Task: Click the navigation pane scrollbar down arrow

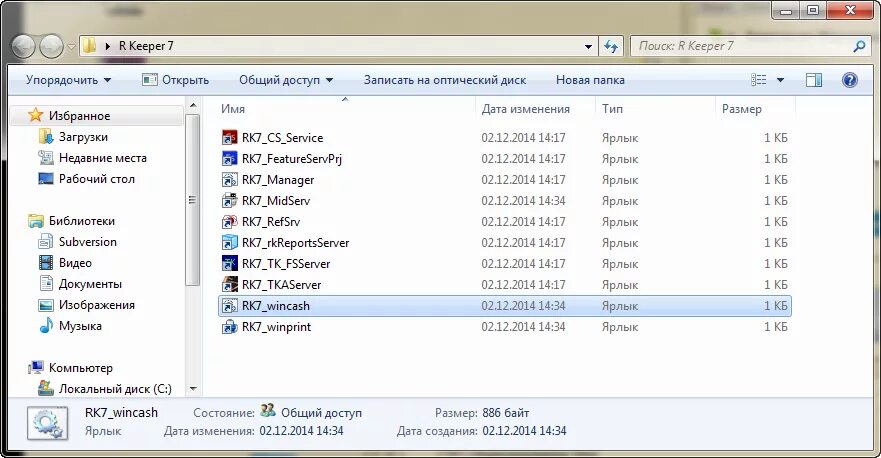Action: tap(193, 388)
